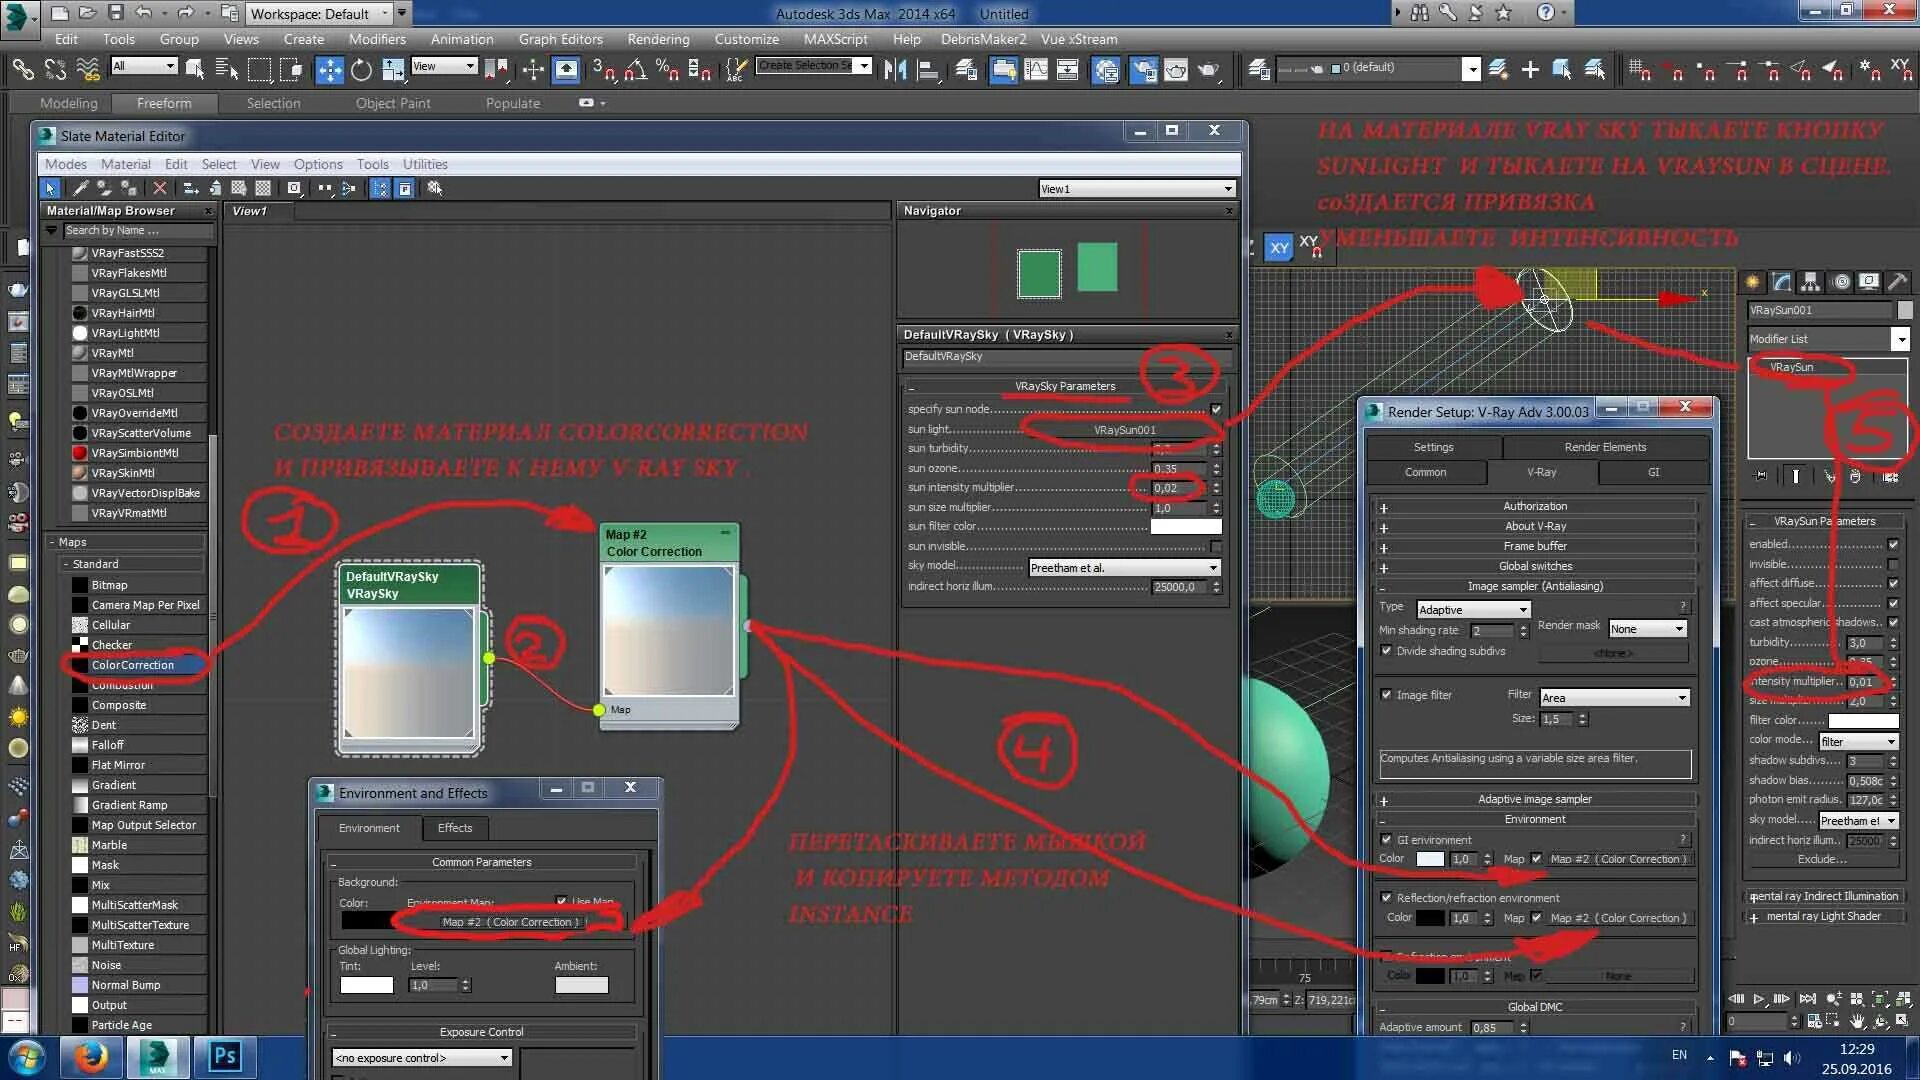1920x1080 pixels.
Task: Toggle VRaySun affect diffuse checkbox
Action: click(x=1893, y=583)
